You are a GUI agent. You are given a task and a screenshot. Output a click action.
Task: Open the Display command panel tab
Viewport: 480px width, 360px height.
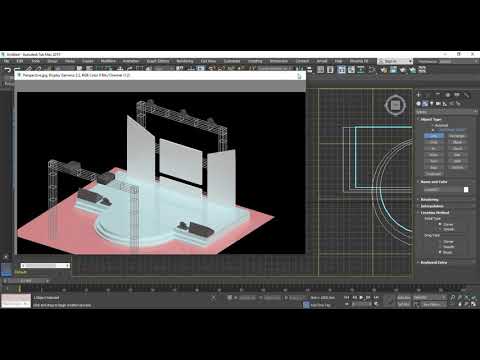coord(457,95)
